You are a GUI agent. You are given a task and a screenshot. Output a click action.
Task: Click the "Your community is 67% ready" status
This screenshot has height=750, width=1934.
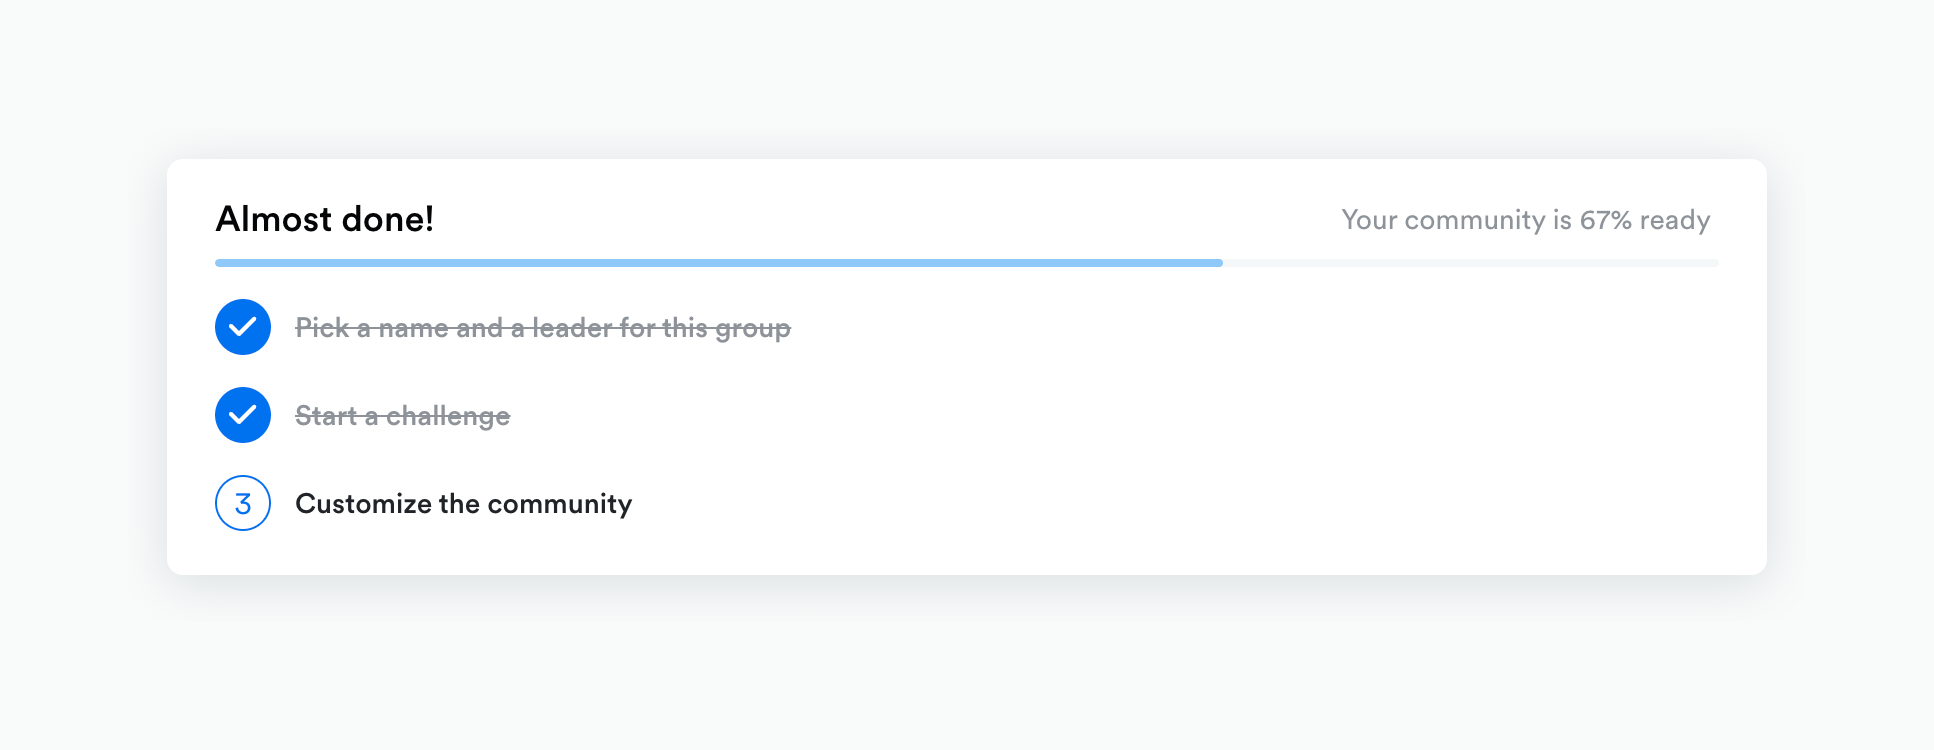(x=1525, y=220)
